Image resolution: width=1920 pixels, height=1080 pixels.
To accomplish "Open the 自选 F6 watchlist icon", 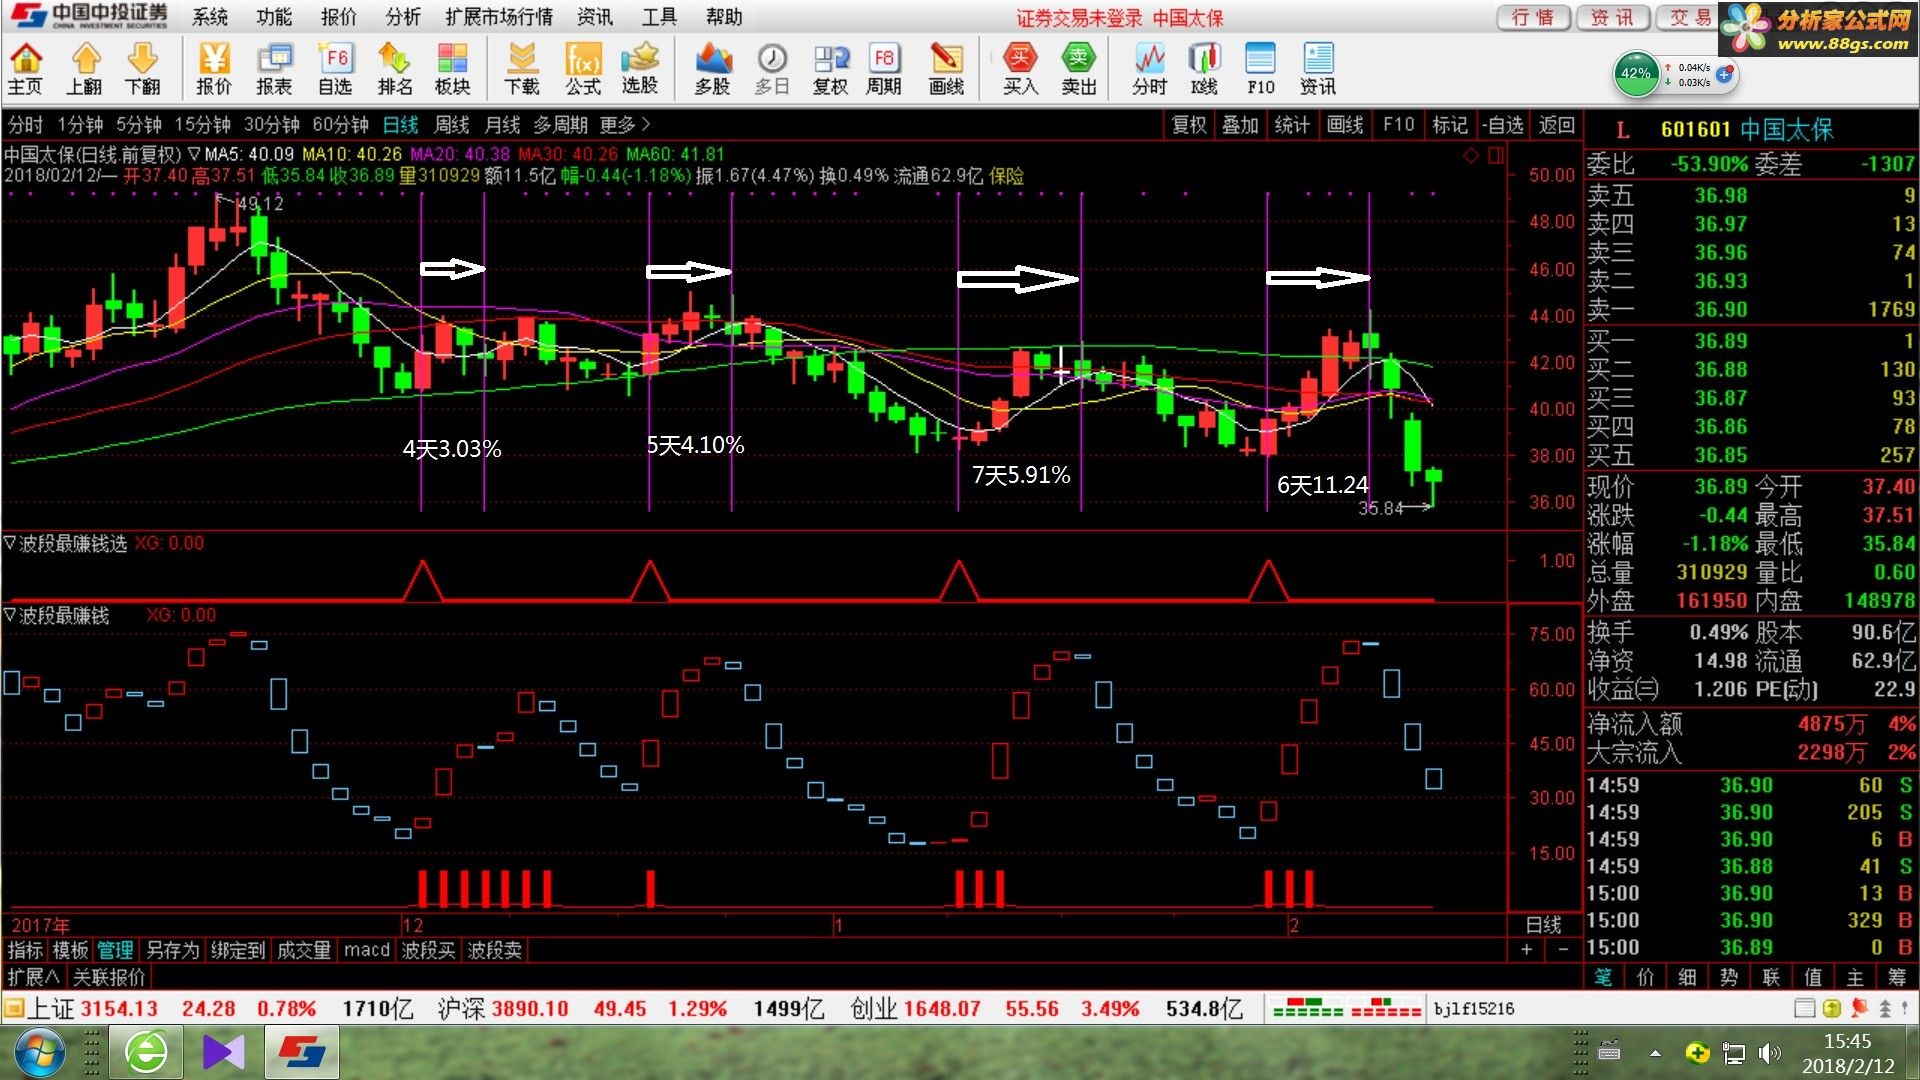I will [x=335, y=69].
